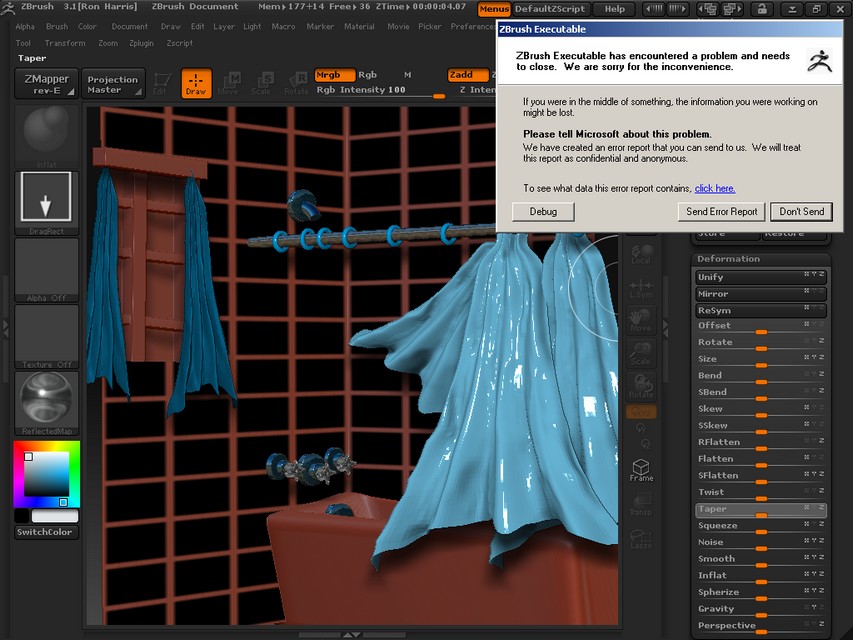Select the Edit mode icon
This screenshot has width=853, height=640.
(162, 83)
